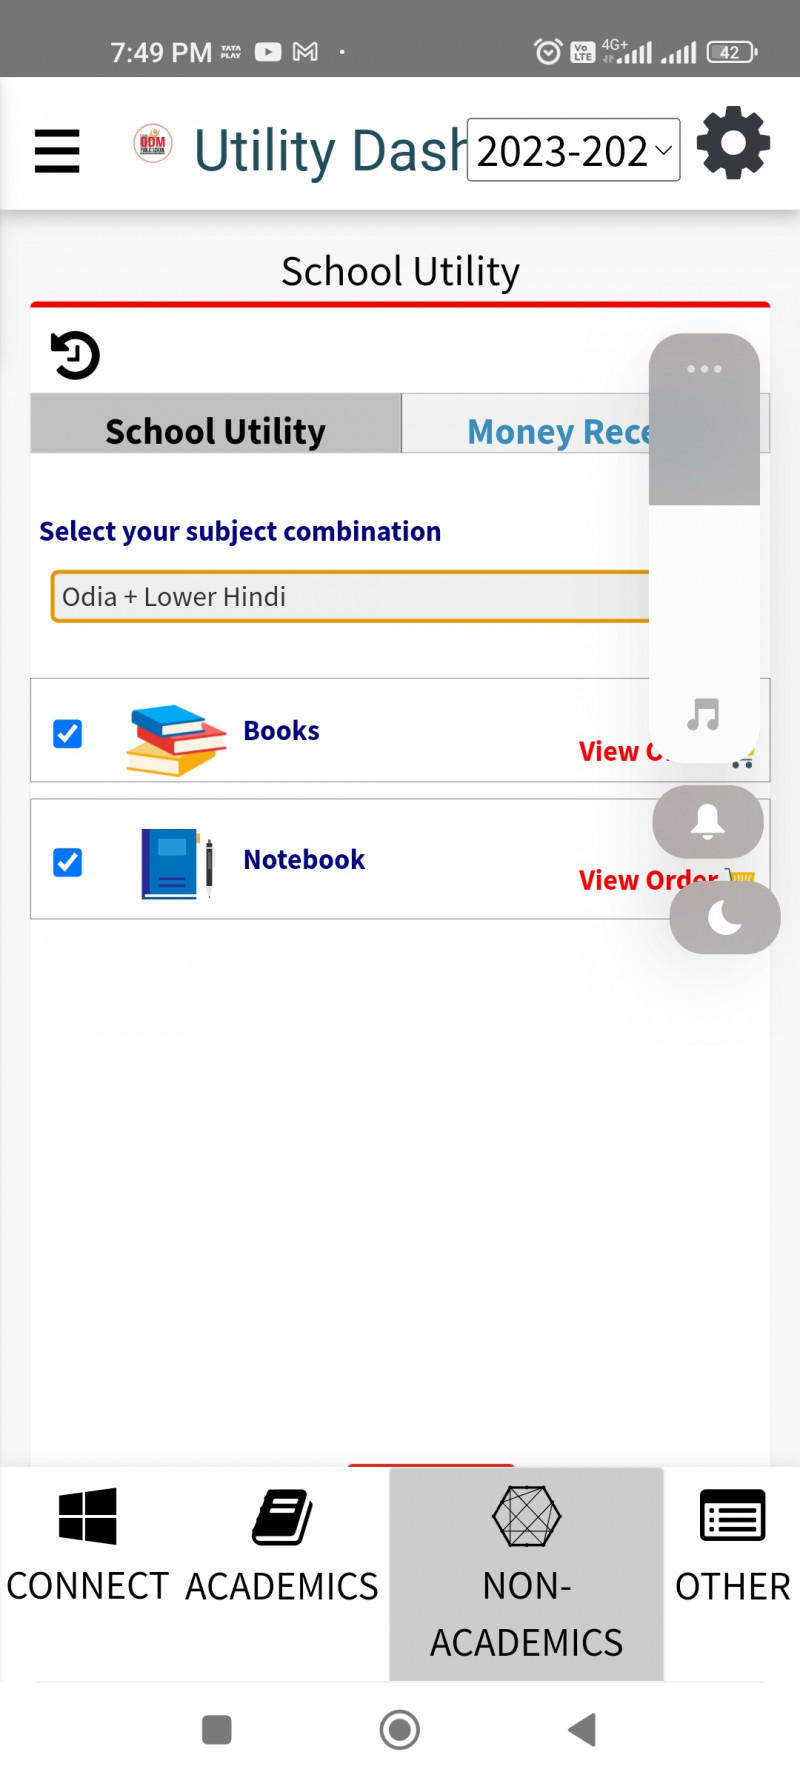Open the academic year 2023-202 dropdown
Viewport: 800px width, 1778px height.
(x=573, y=151)
